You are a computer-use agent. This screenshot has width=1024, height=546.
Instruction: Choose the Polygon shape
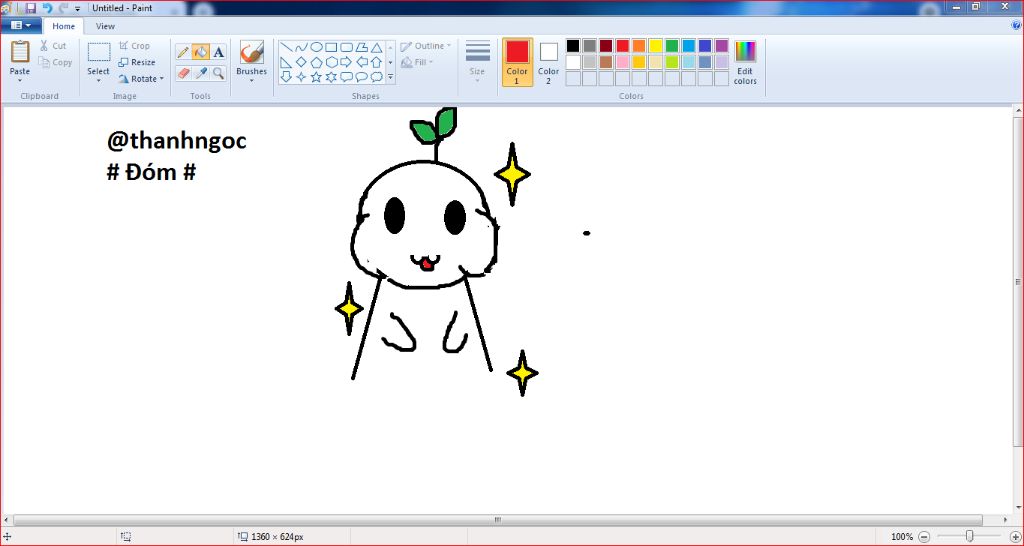[361, 47]
